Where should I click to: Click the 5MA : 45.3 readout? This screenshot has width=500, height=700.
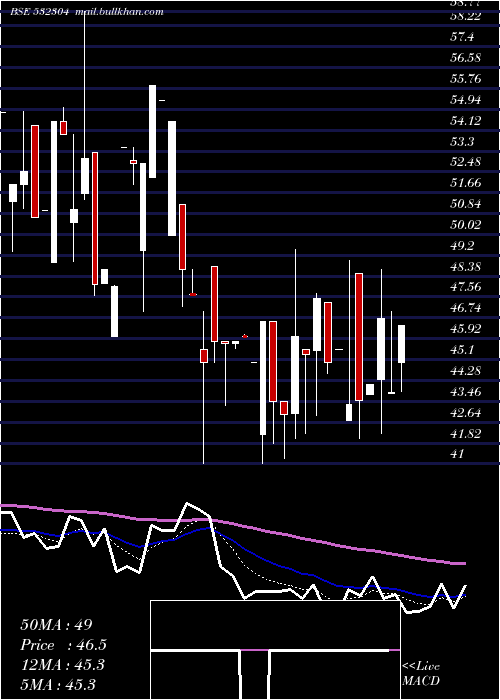58,684
